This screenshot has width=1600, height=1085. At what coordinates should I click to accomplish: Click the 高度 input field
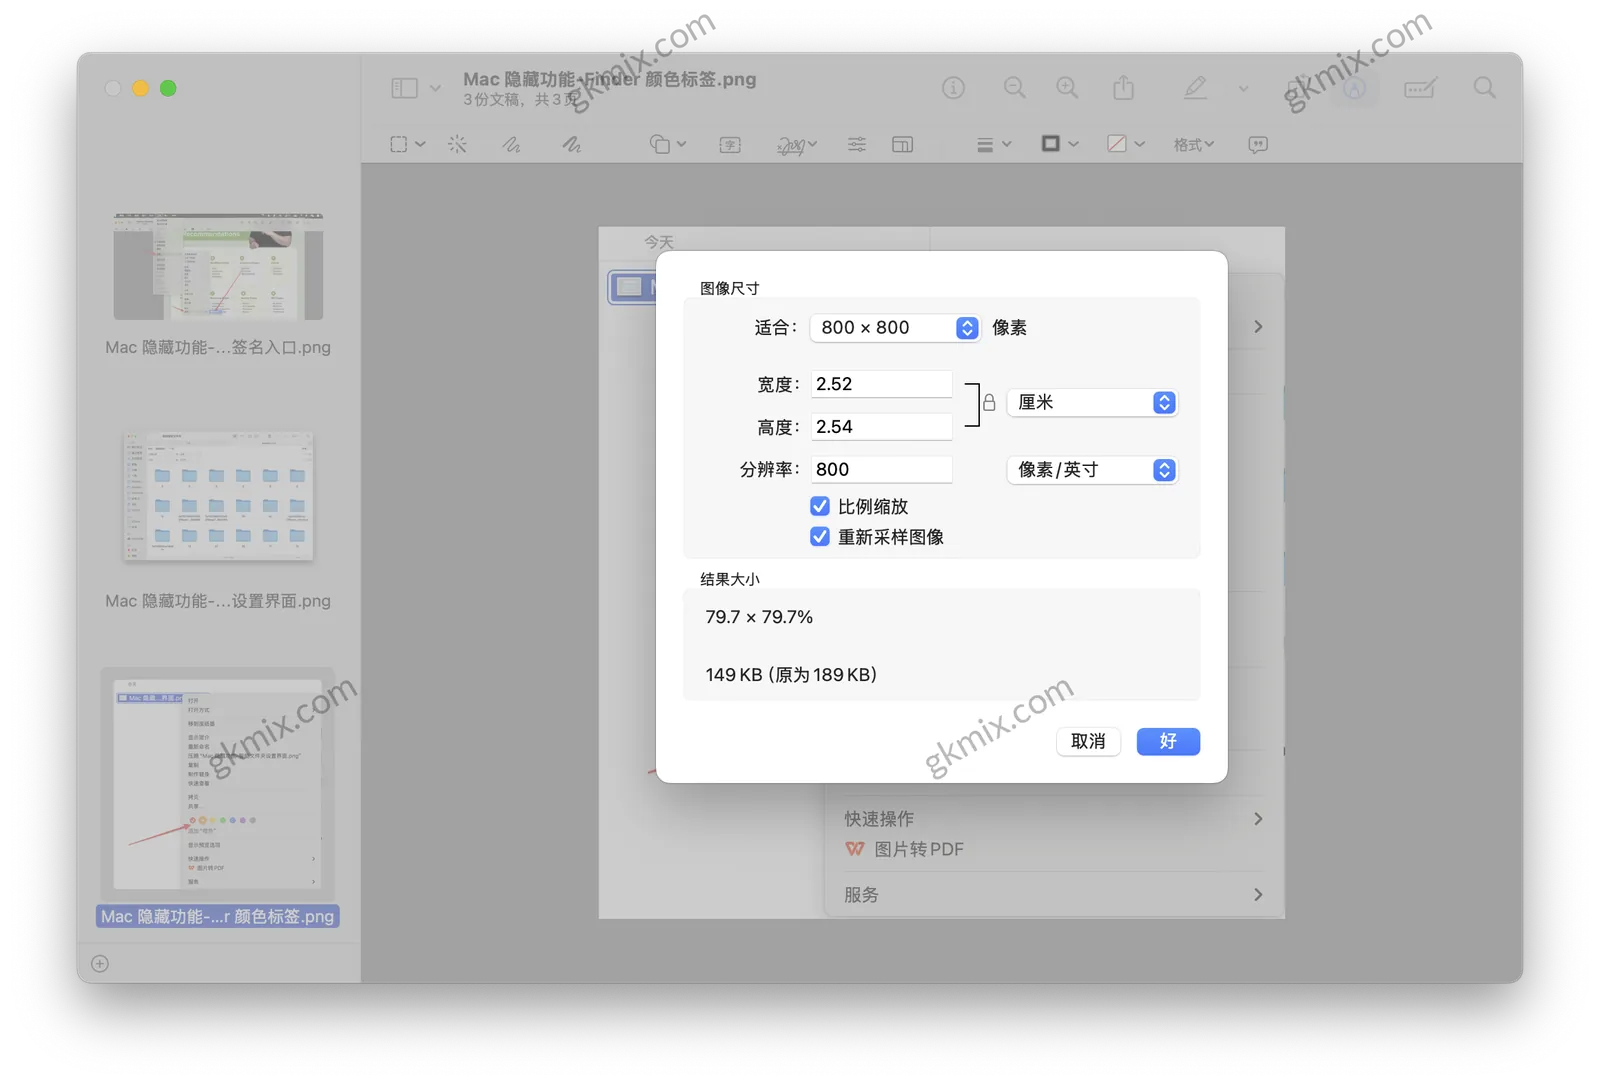click(881, 427)
